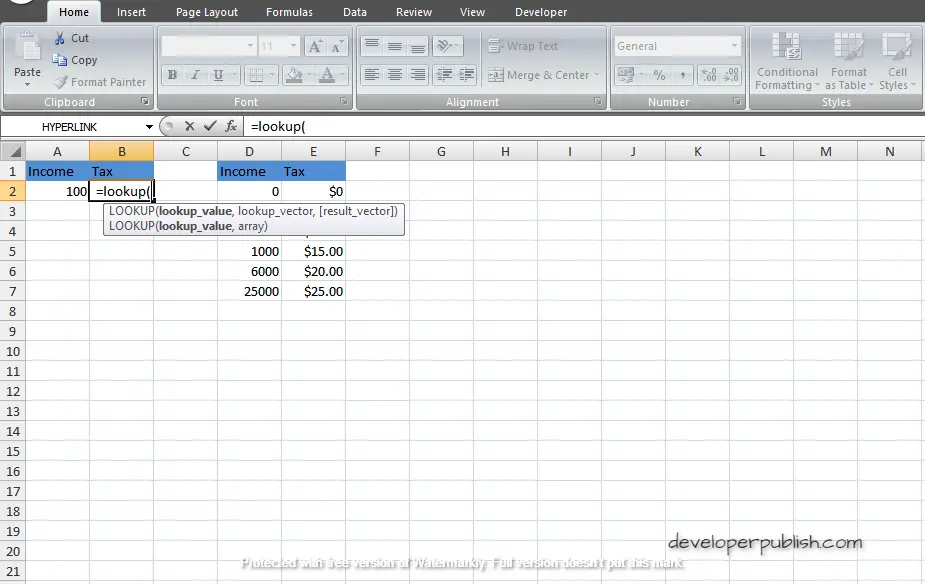Click Increase Decimal icon
Screen dimensions: 925x584
coord(709,75)
